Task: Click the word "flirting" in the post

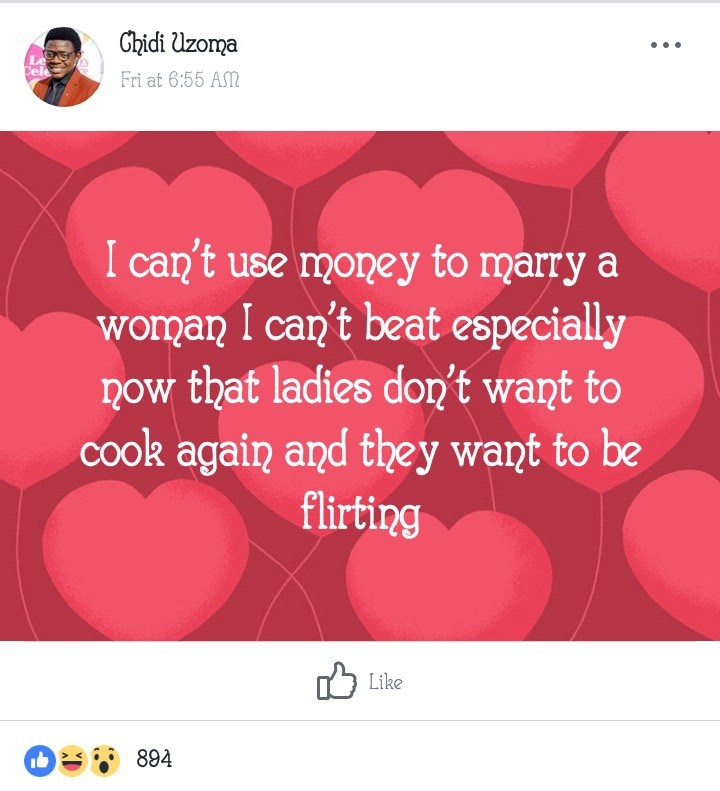Action: [x=360, y=515]
